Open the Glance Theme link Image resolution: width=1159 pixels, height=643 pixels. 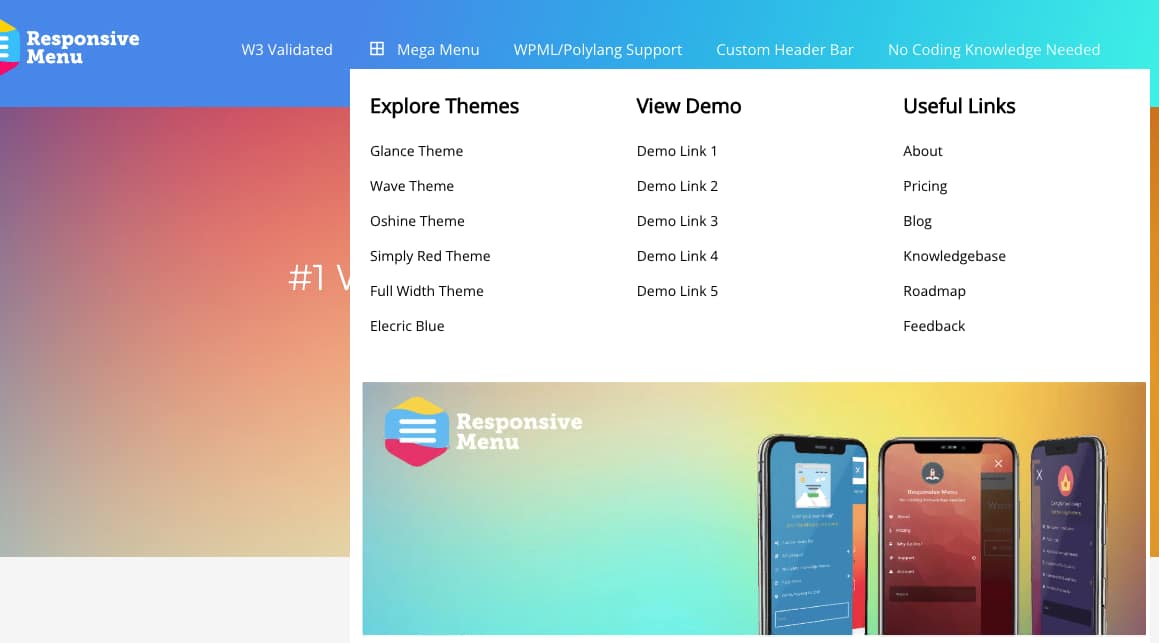pos(416,151)
